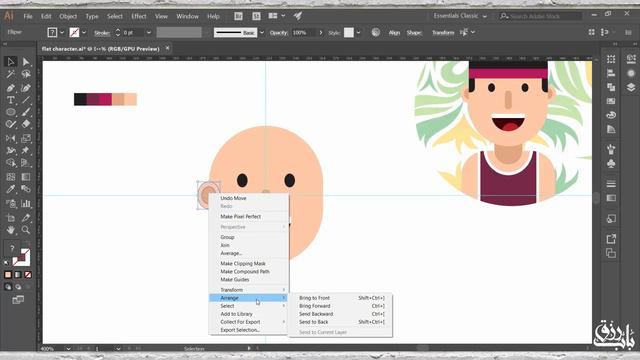Select the Direct Selection tool
The width and height of the screenshot is (640, 360).
[x=26, y=62]
